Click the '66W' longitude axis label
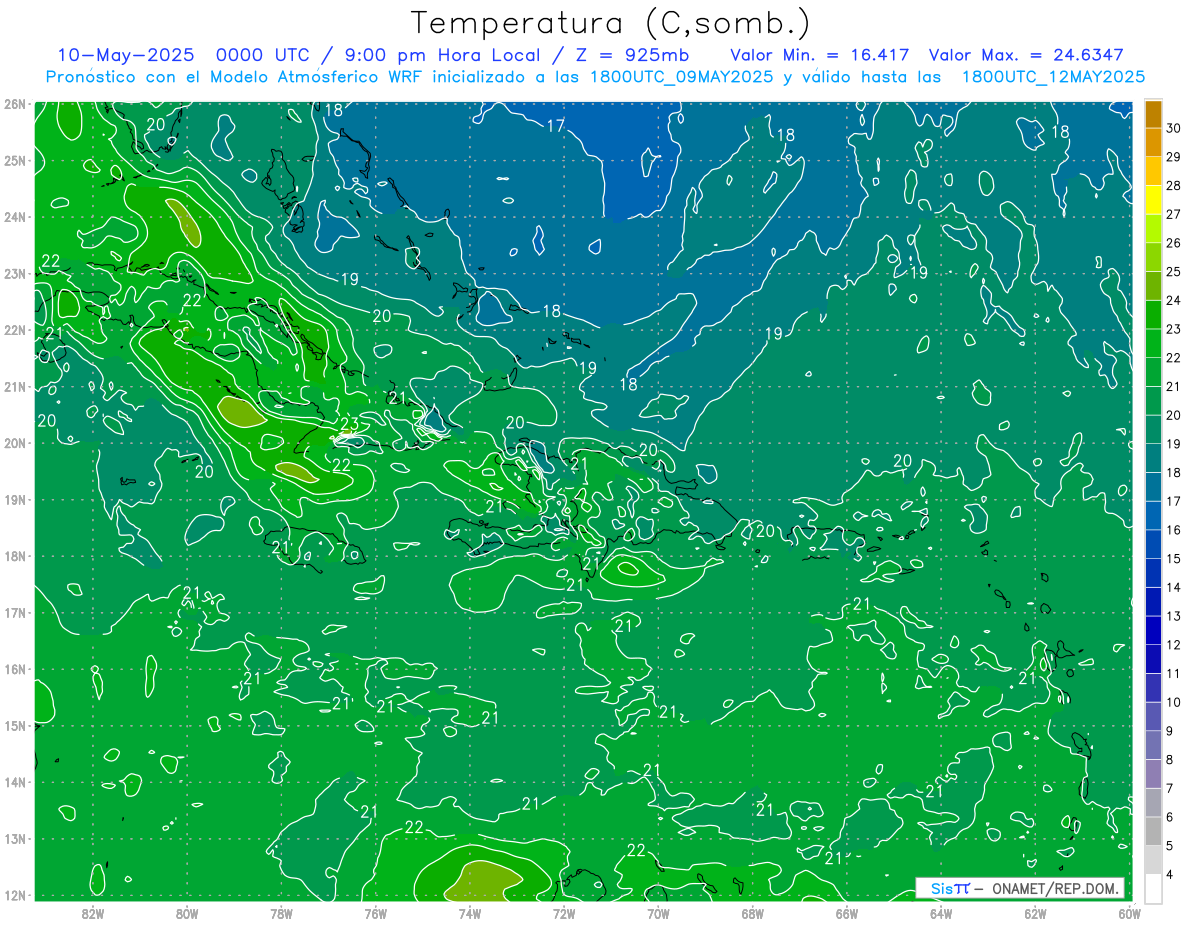The width and height of the screenshot is (1200, 927). (846, 913)
